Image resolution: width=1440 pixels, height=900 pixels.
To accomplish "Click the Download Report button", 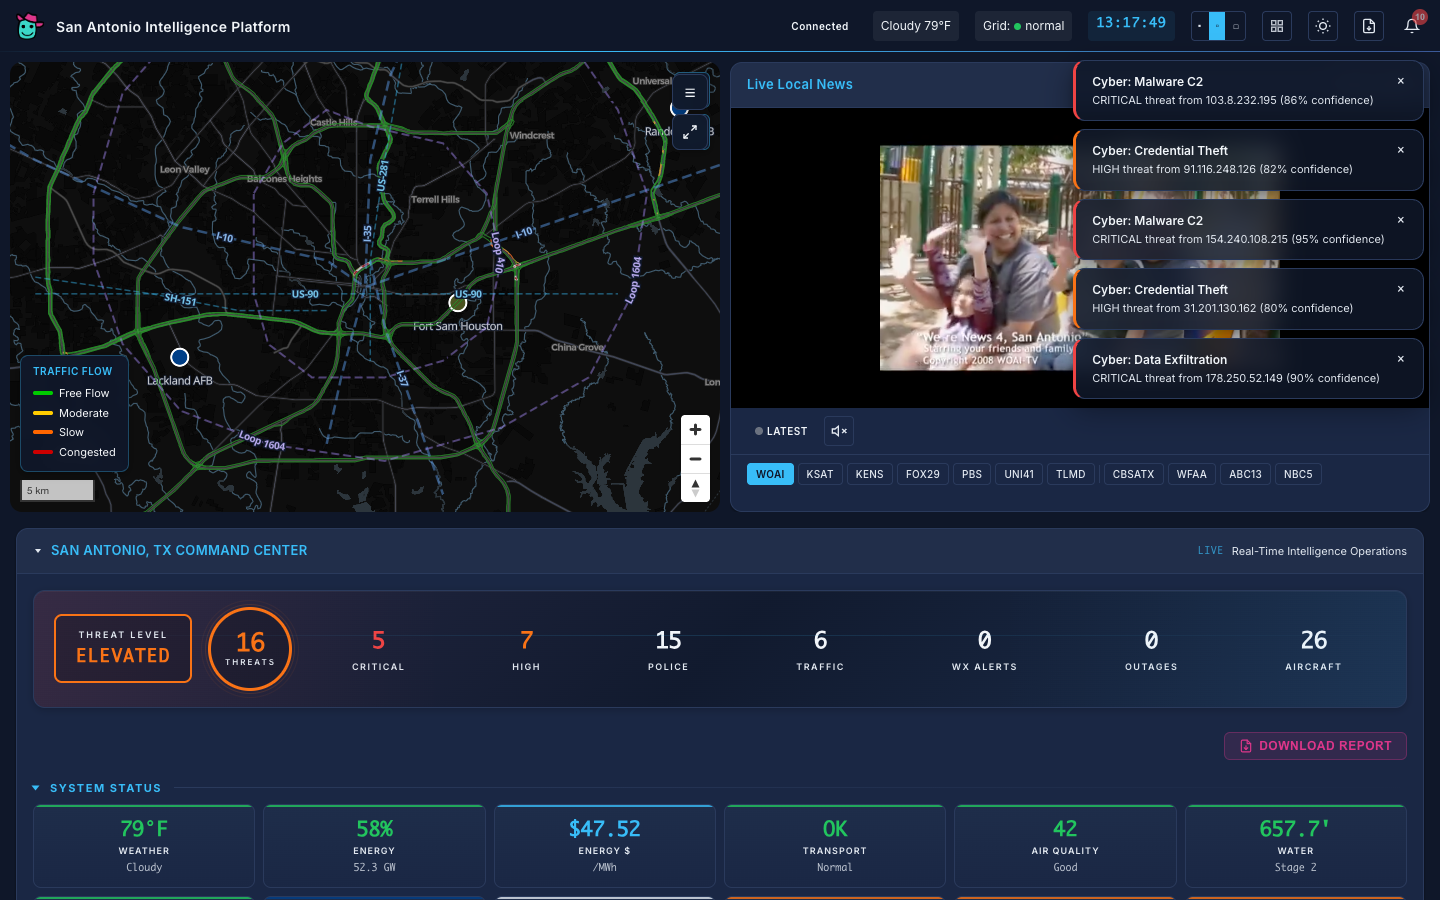I will tap(1315, 745).
